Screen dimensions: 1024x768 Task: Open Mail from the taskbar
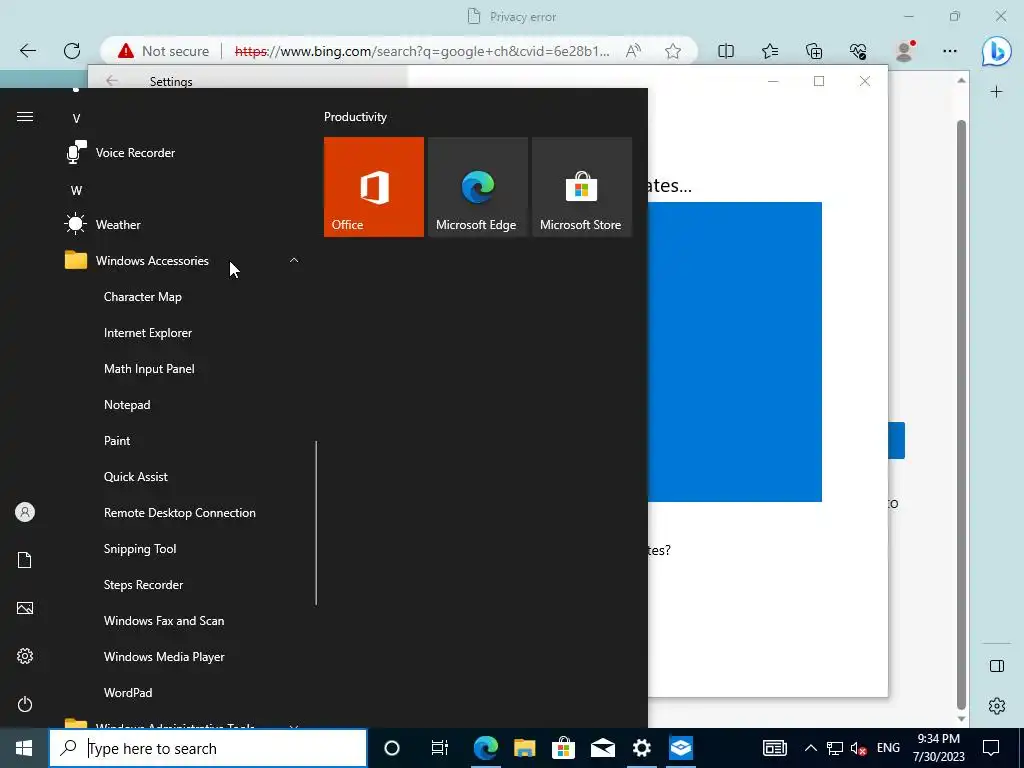[603, 748]
